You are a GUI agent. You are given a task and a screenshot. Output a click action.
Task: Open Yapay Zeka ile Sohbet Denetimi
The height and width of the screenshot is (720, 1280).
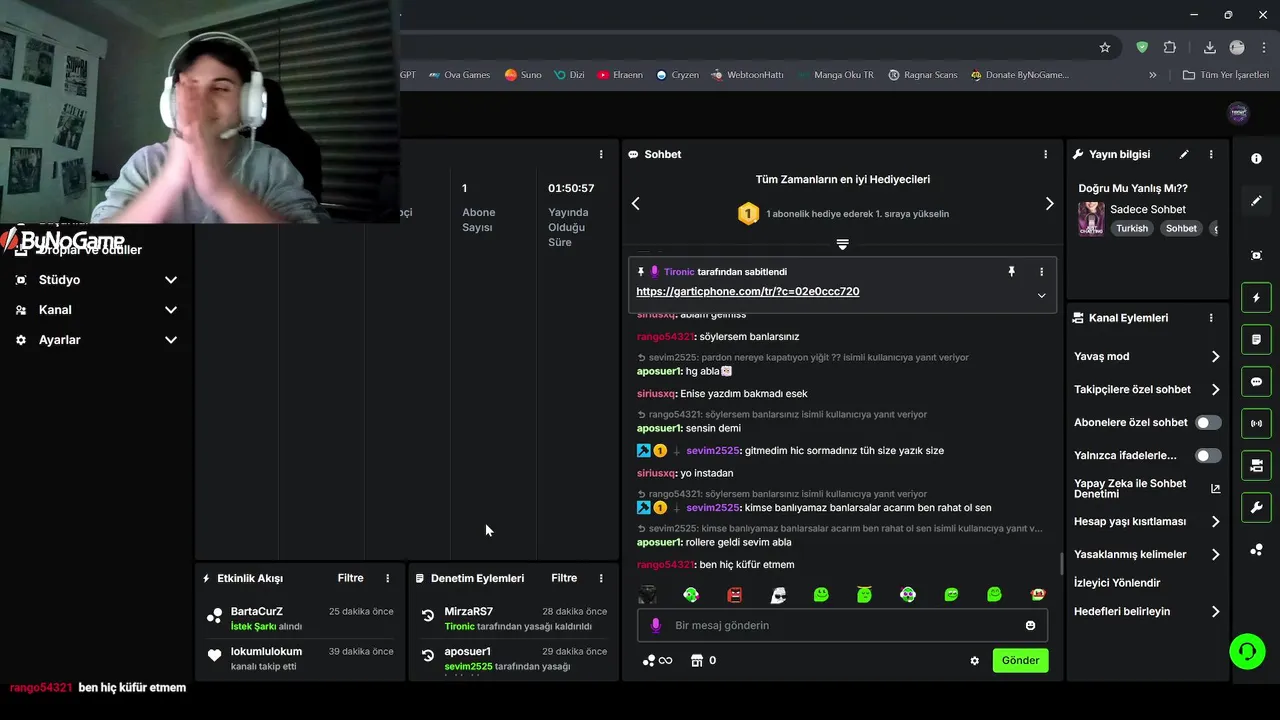[x=1147, y=488]
